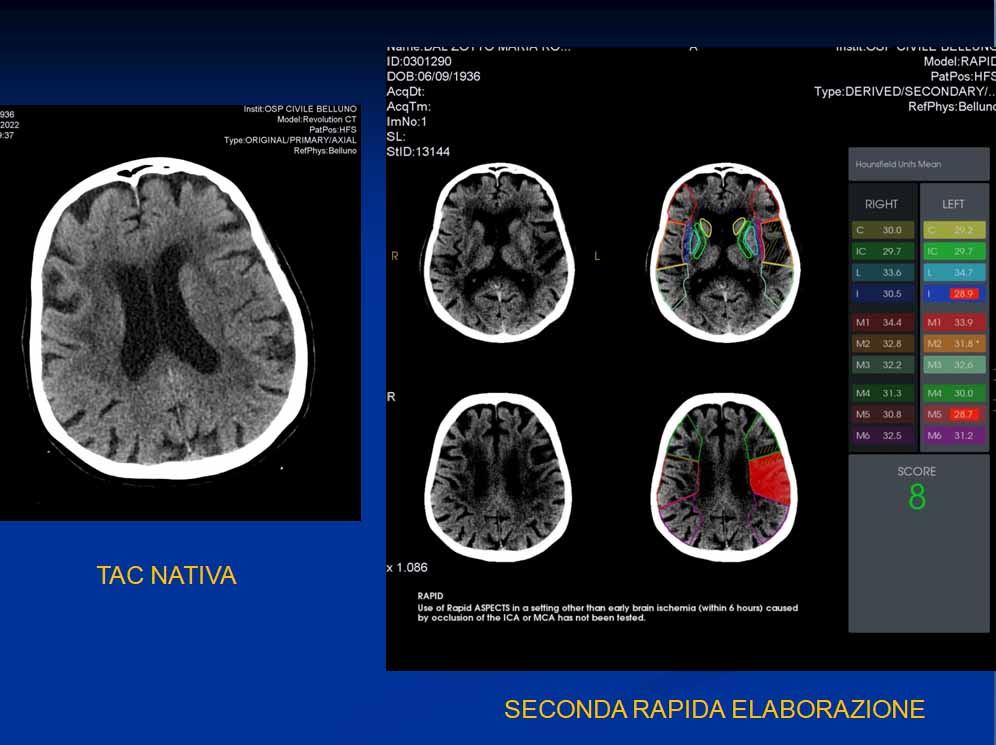Select the right M1 row valued 34.4

pos(881,322)
